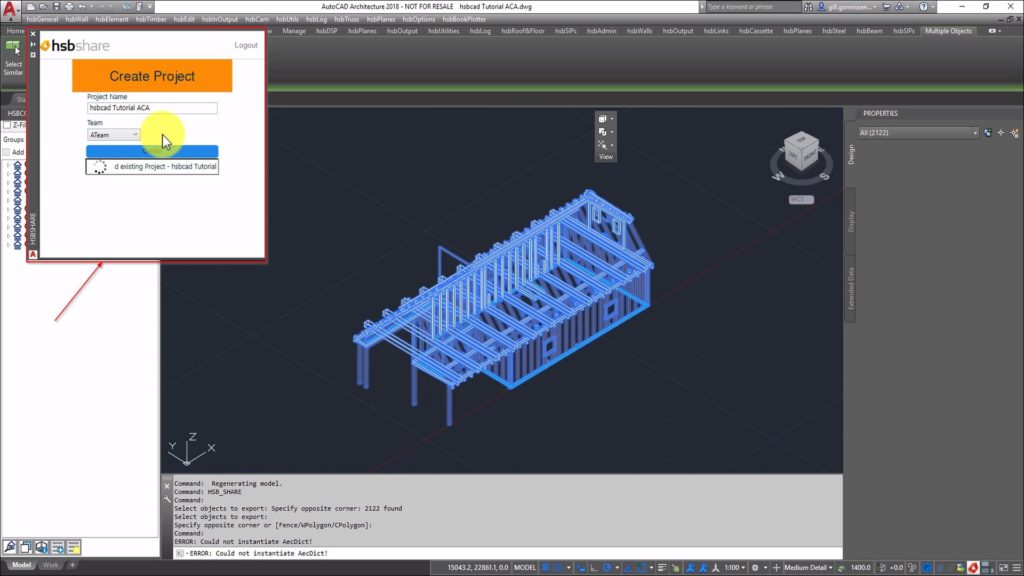The image size is (1024, 576).
Task: Toggle the Z-Fi checkbox in left panel
Action: (x=7, y=125)
